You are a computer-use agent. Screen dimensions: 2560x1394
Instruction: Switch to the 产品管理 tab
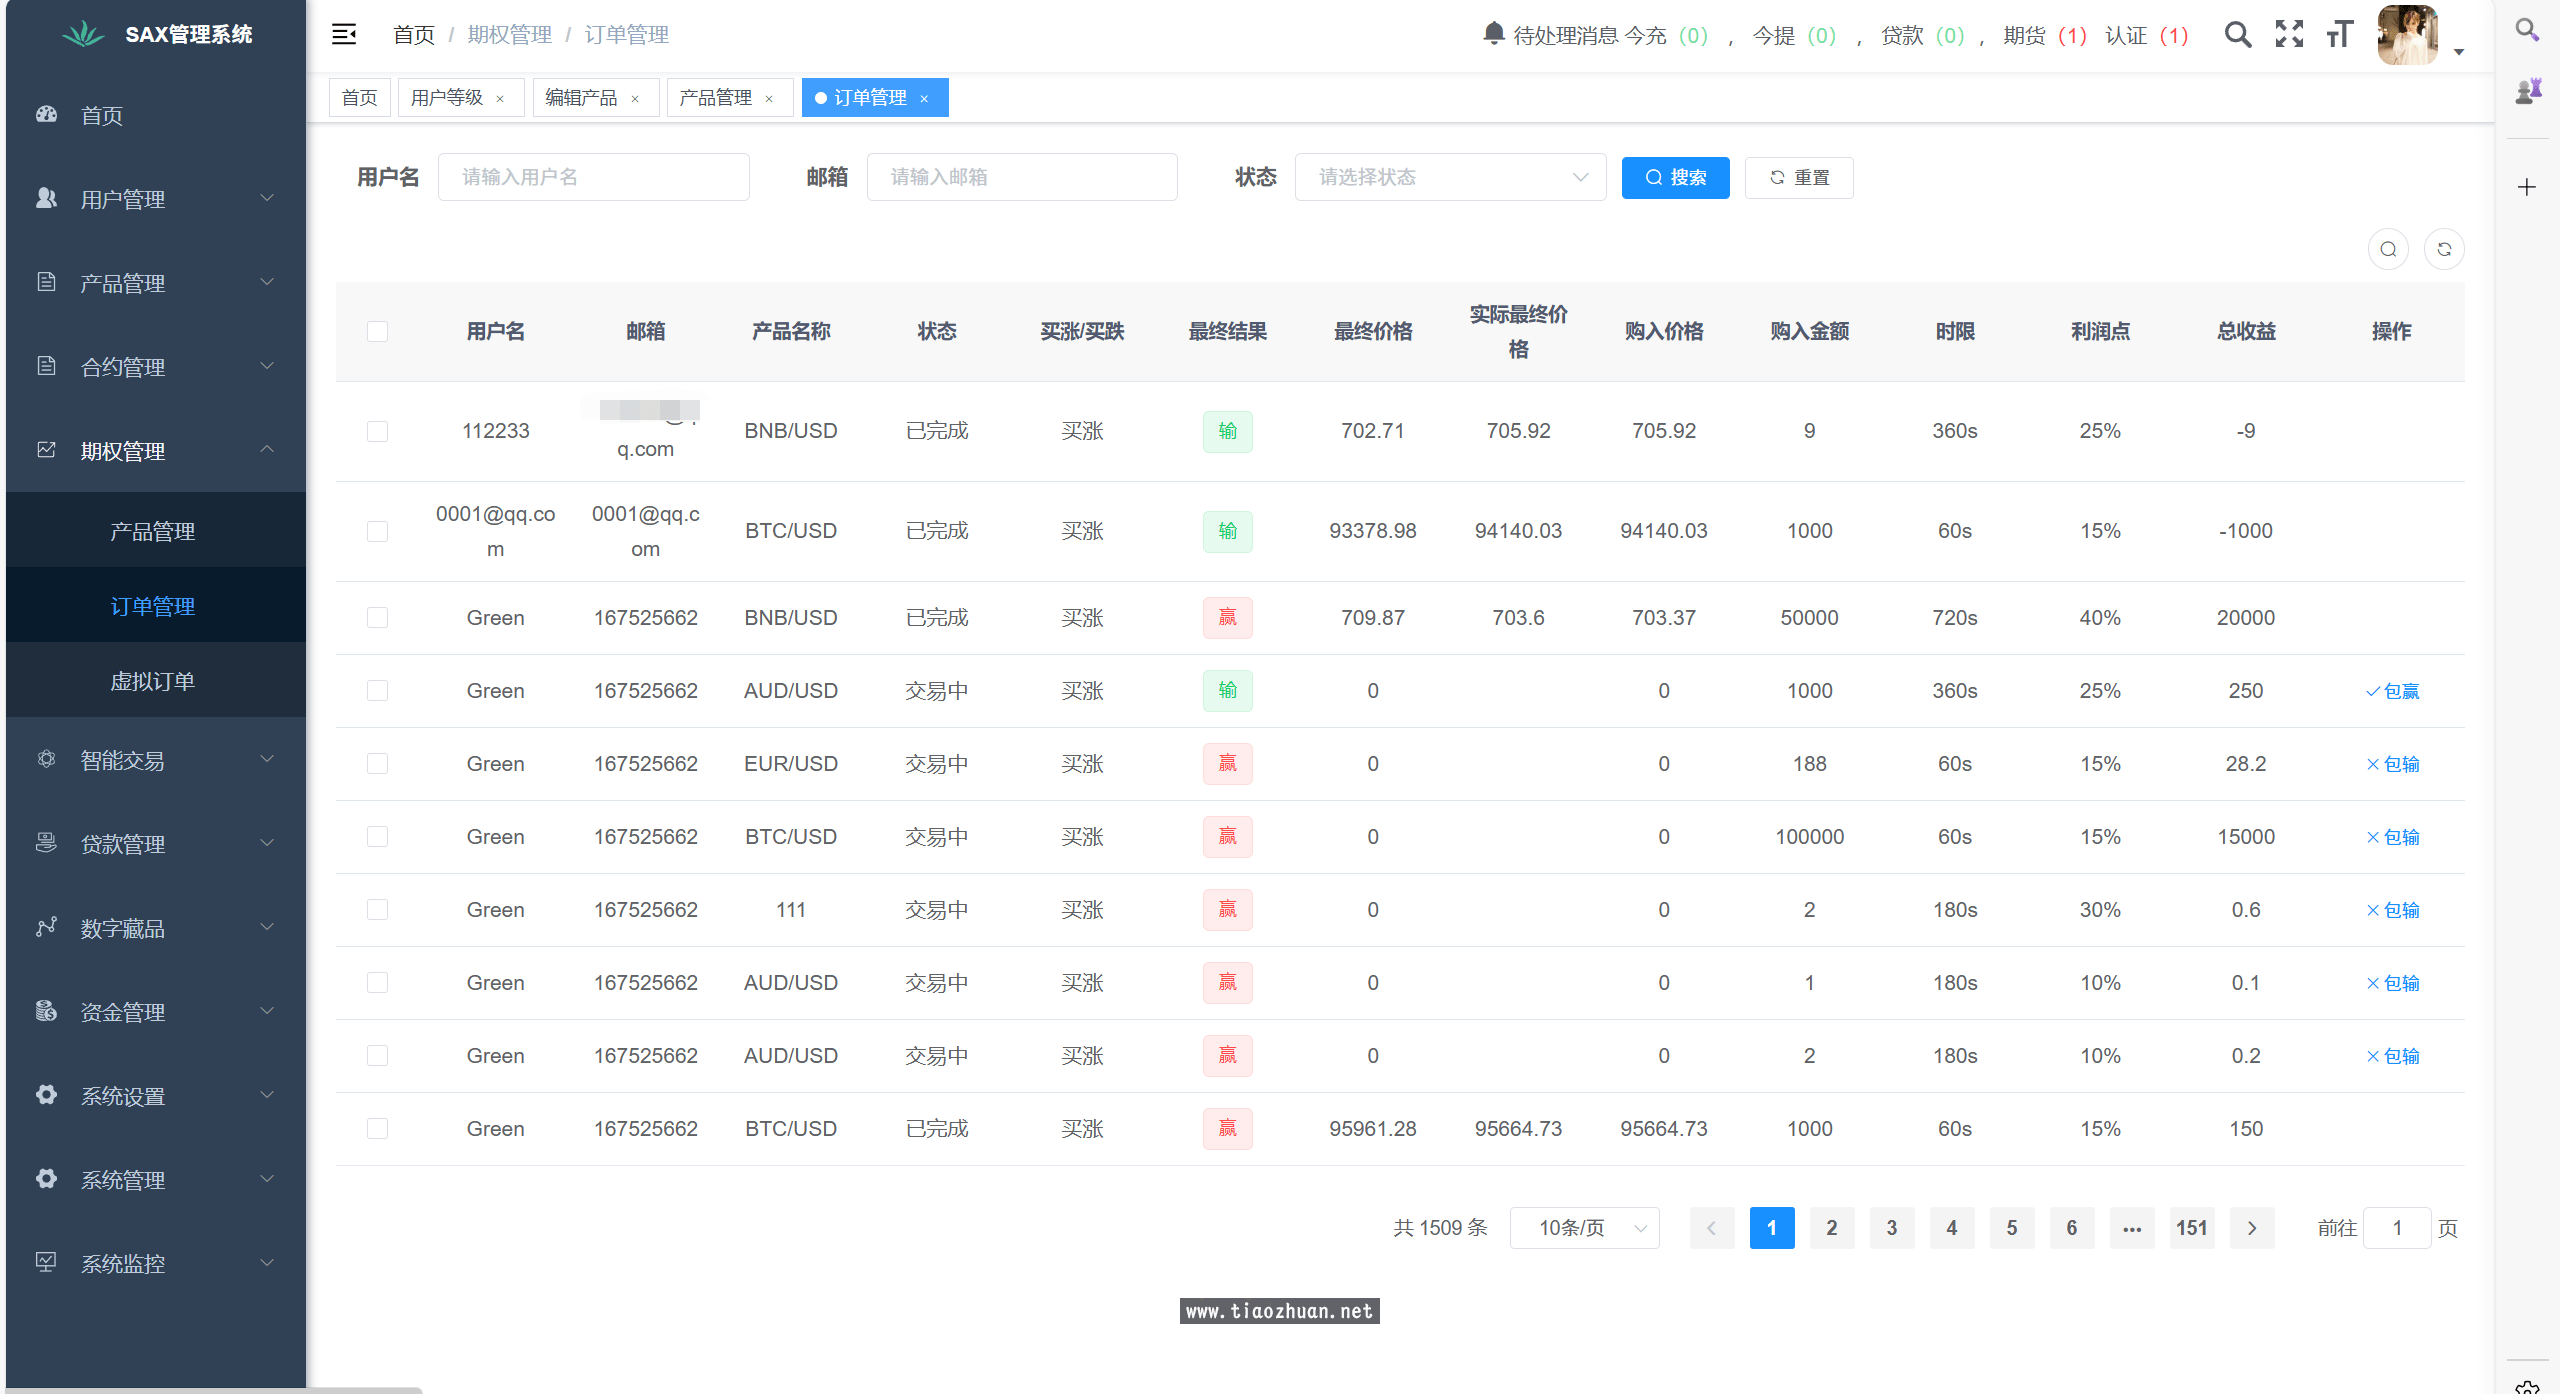(x=716, y=98)
